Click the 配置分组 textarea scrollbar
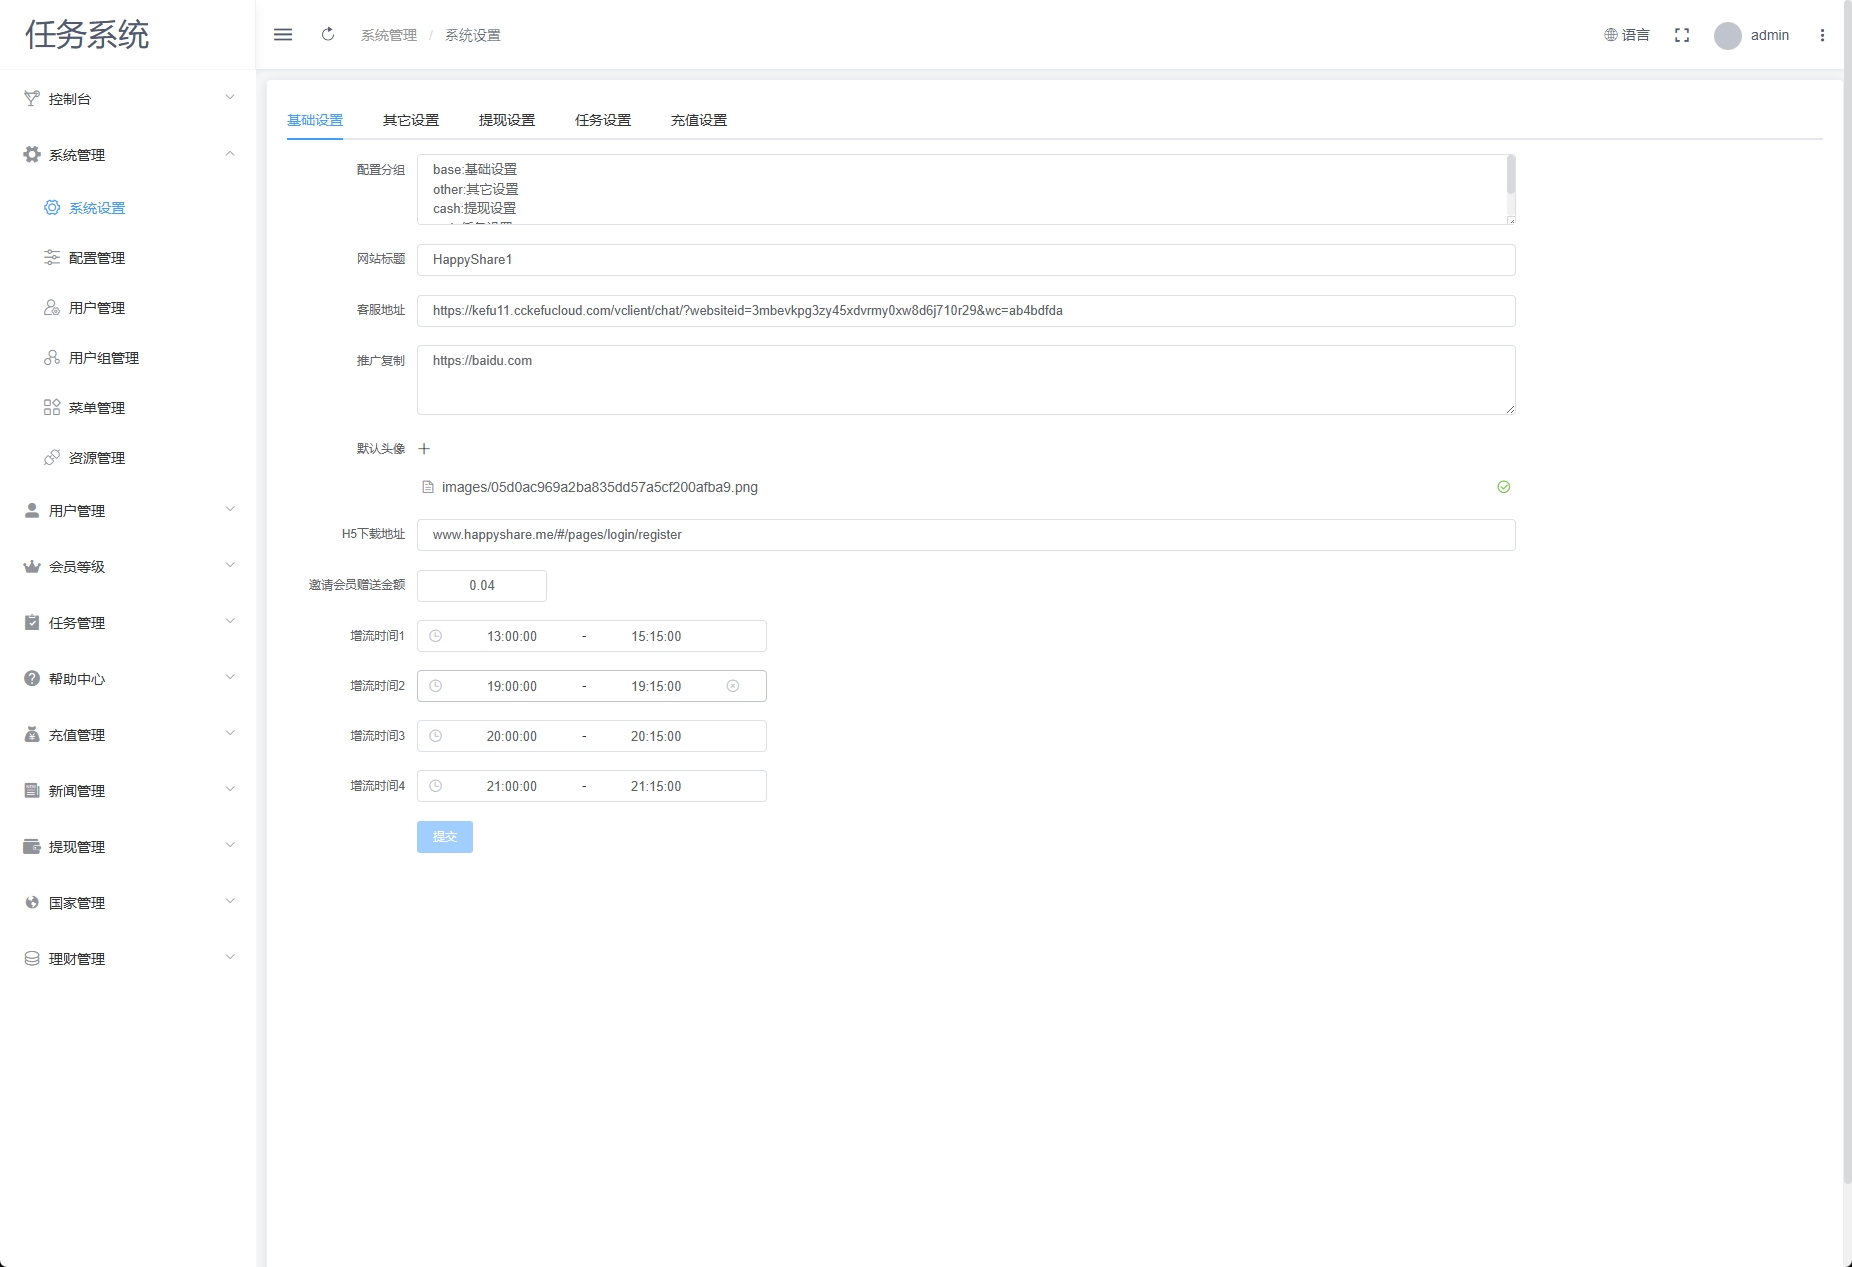Image resolution: width=1852 pixels, height=1267 pixels. tap(1510, 176)
